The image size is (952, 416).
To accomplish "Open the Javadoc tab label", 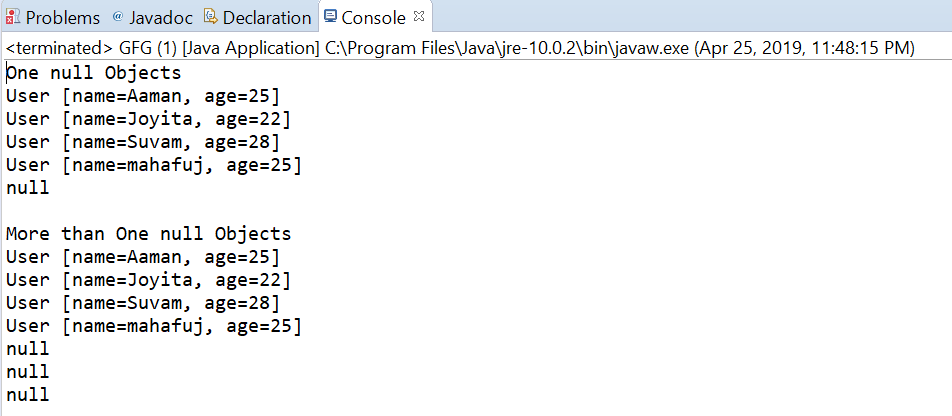I will 159,18.
